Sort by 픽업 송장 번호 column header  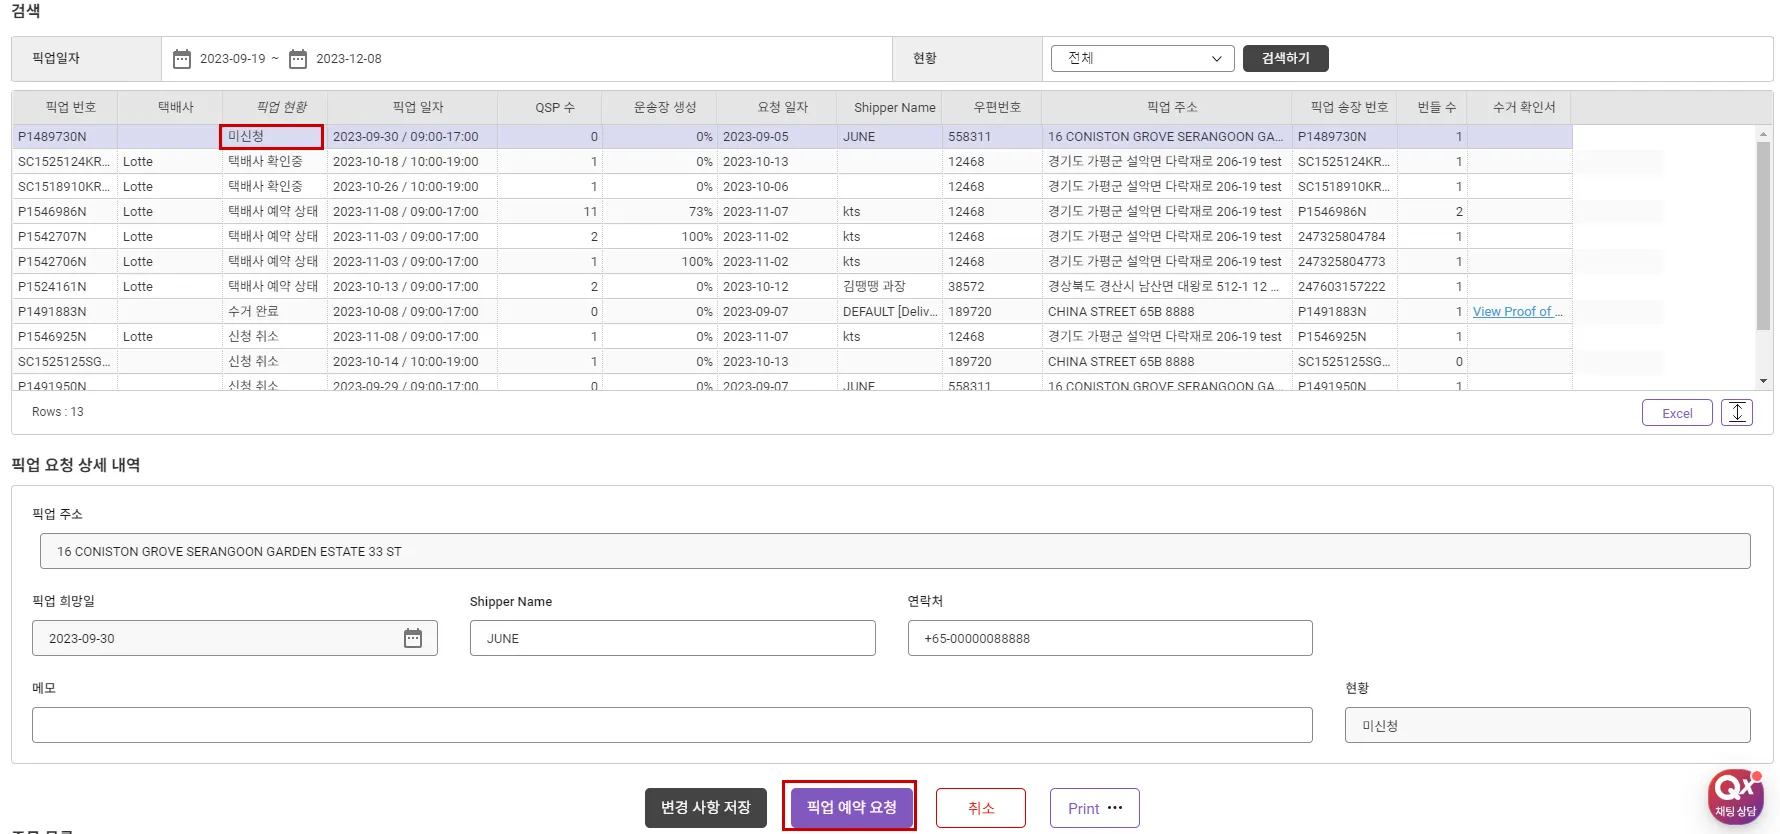(1344, 107)
